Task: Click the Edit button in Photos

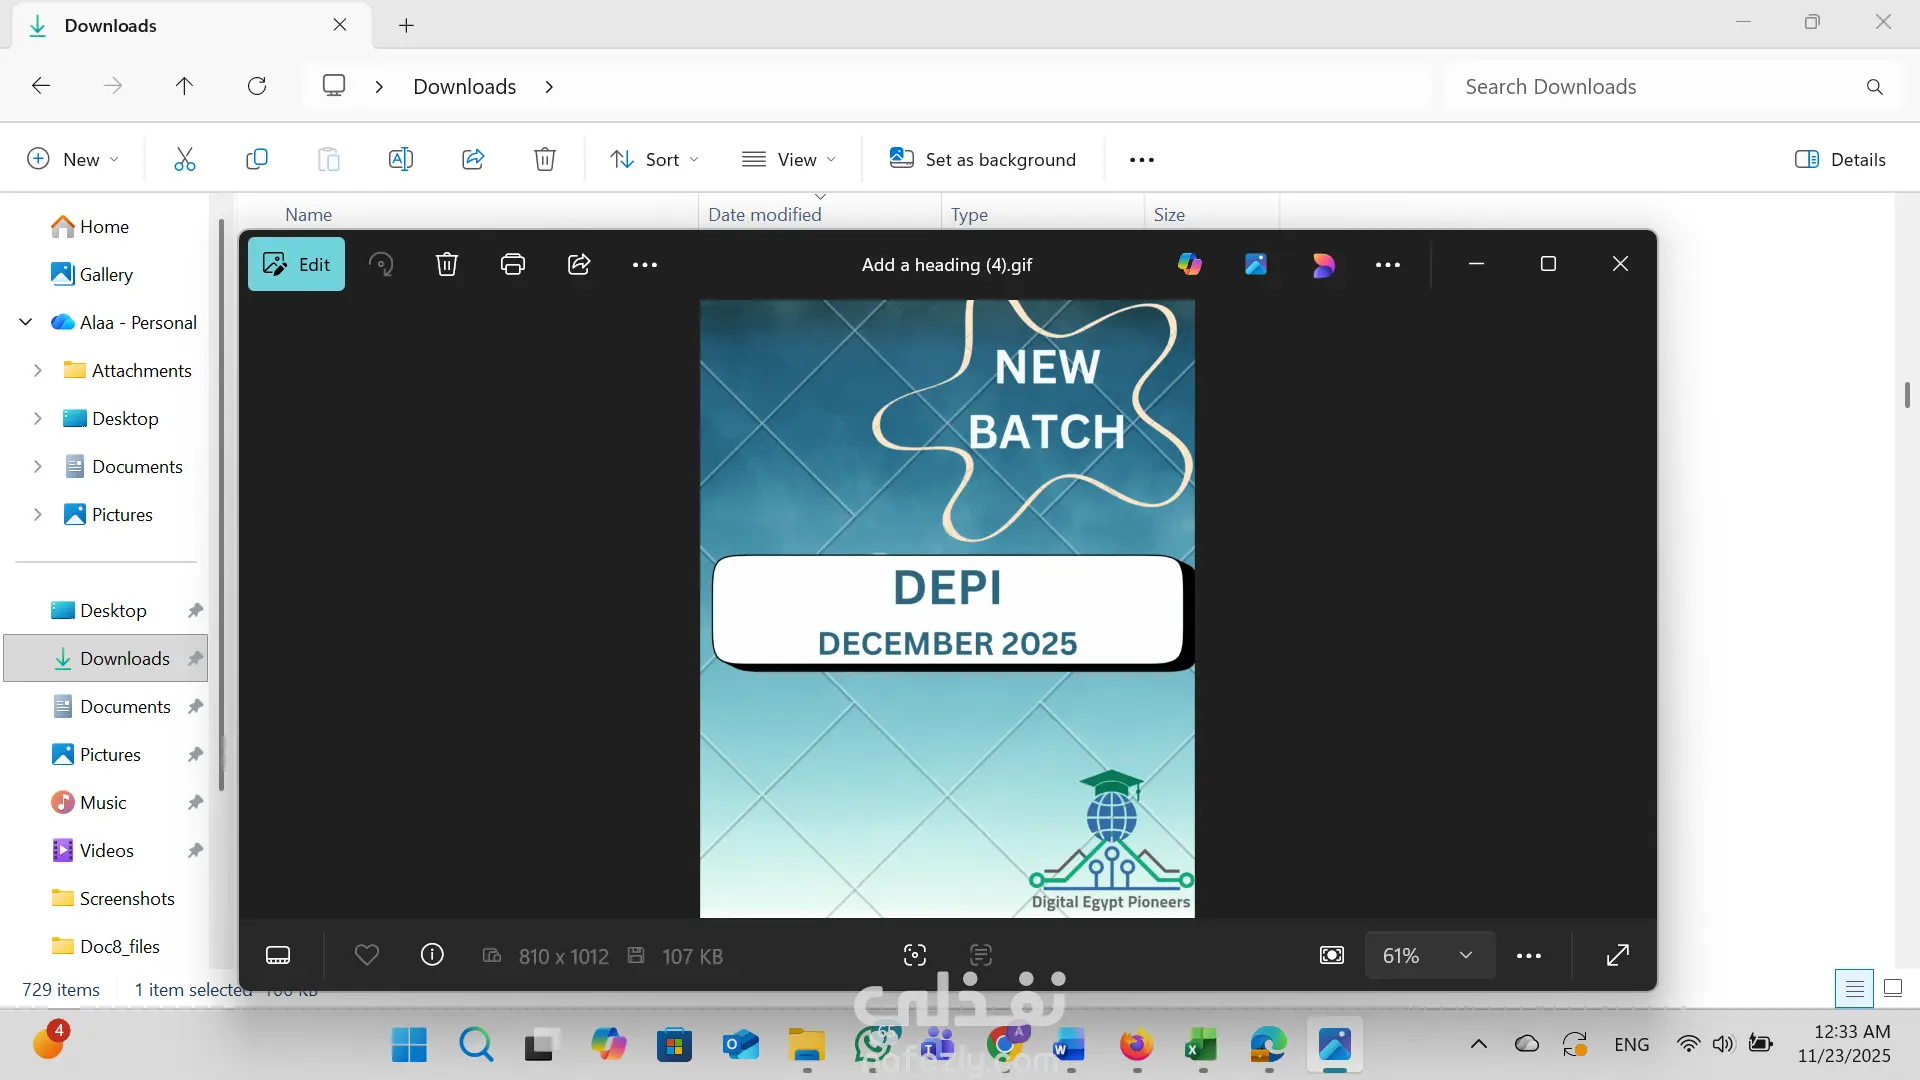Action: 296,264
